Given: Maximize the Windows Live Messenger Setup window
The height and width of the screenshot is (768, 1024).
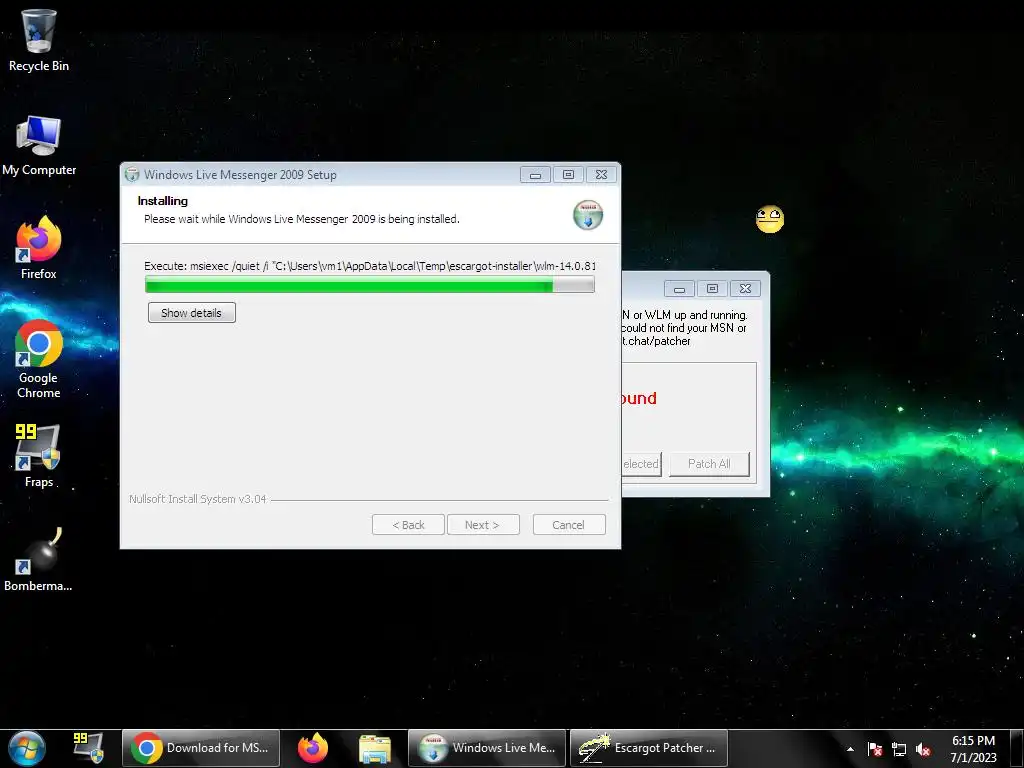Looking at the screenshot, I should 568,174.
